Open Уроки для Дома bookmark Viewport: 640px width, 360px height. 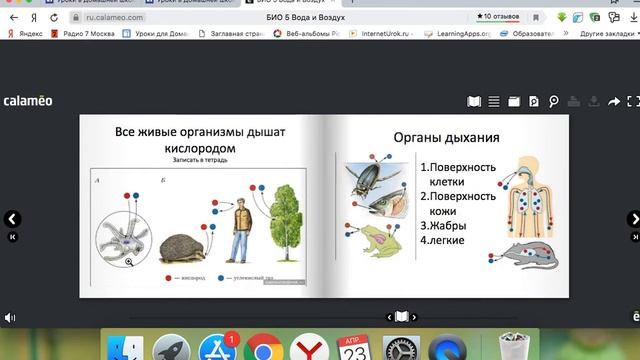tap(155, 33)
